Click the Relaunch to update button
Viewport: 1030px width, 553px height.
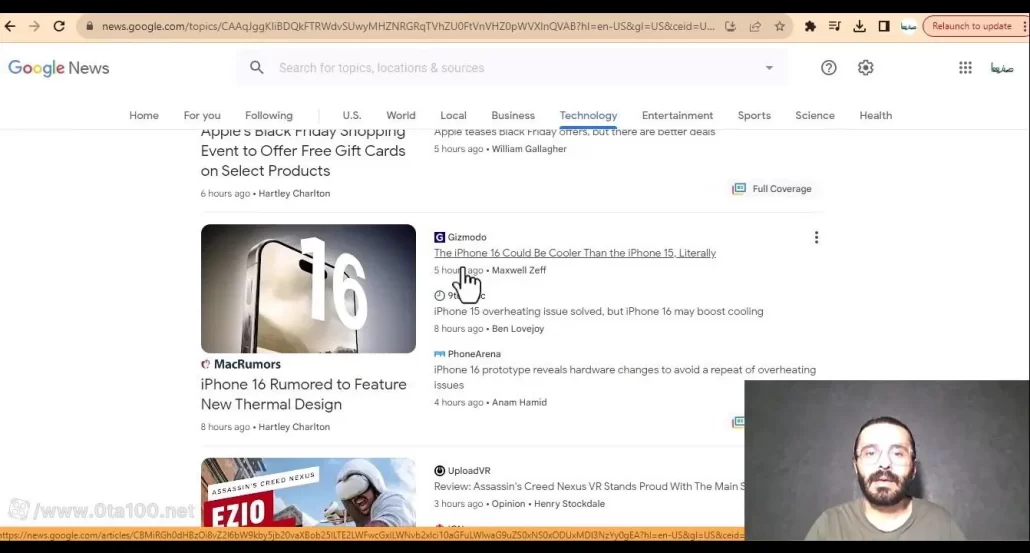[x=971, y=26]
